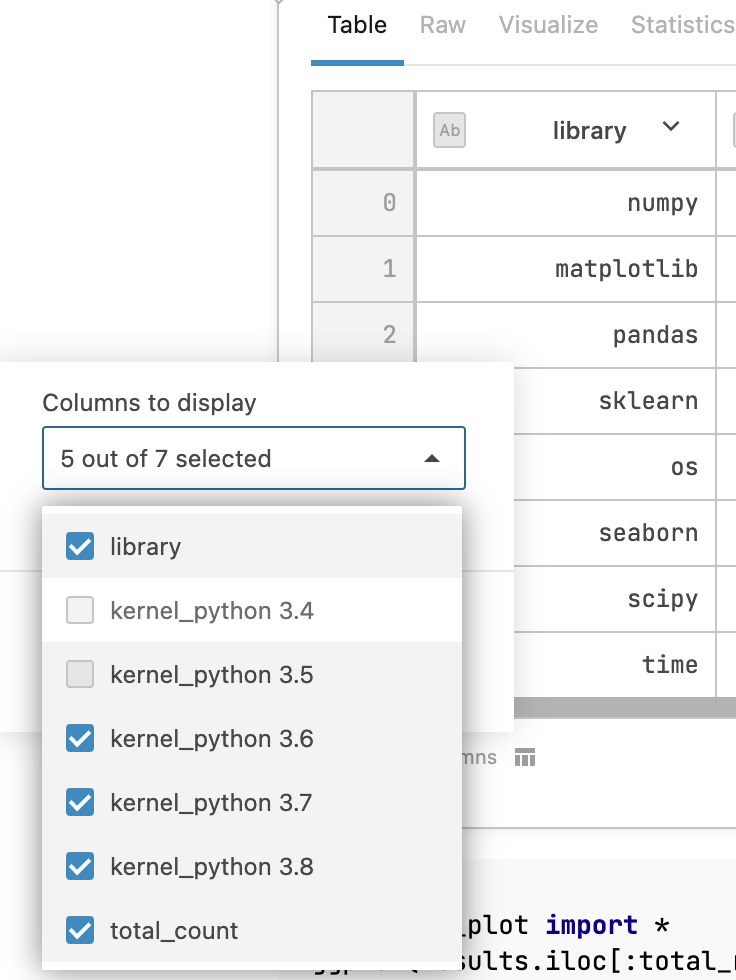Open the library column header chevron menu
The height and width of the screenshot is (980, 736).
(x=670, y=129)
